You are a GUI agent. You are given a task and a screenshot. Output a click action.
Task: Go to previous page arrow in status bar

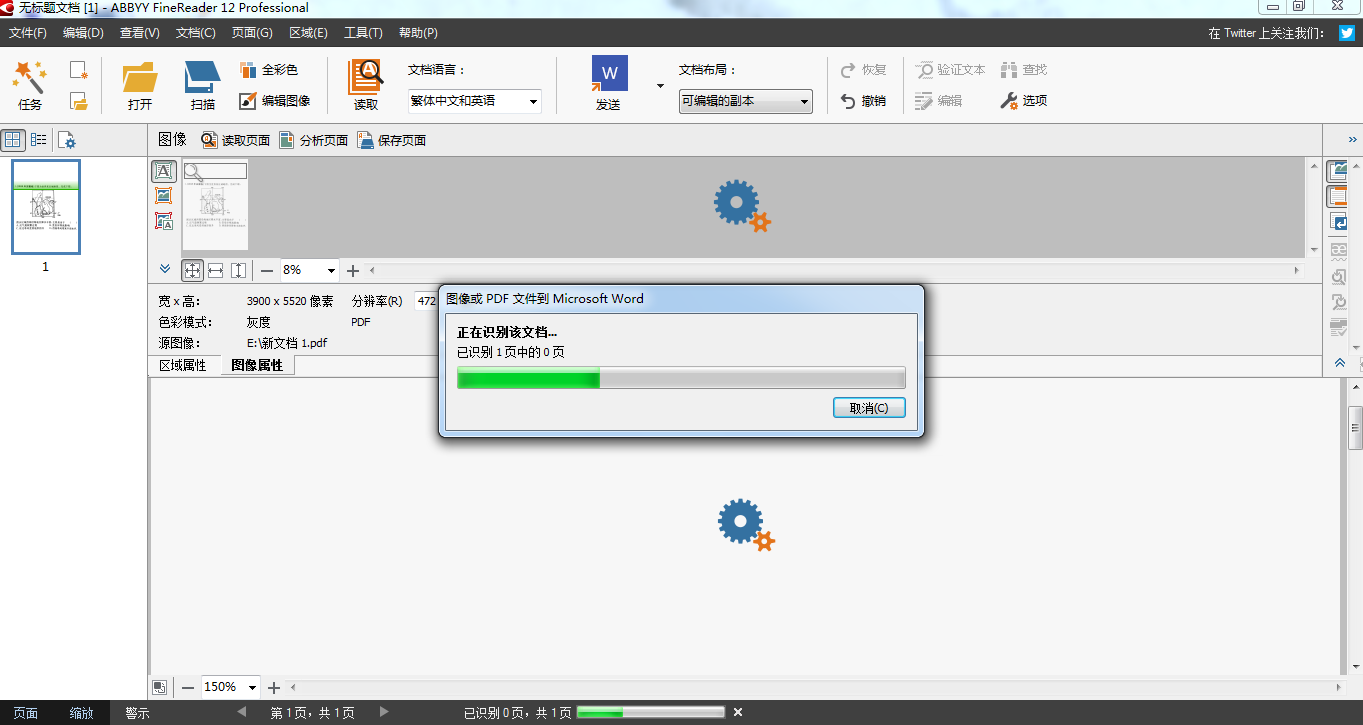click(241, 712)
